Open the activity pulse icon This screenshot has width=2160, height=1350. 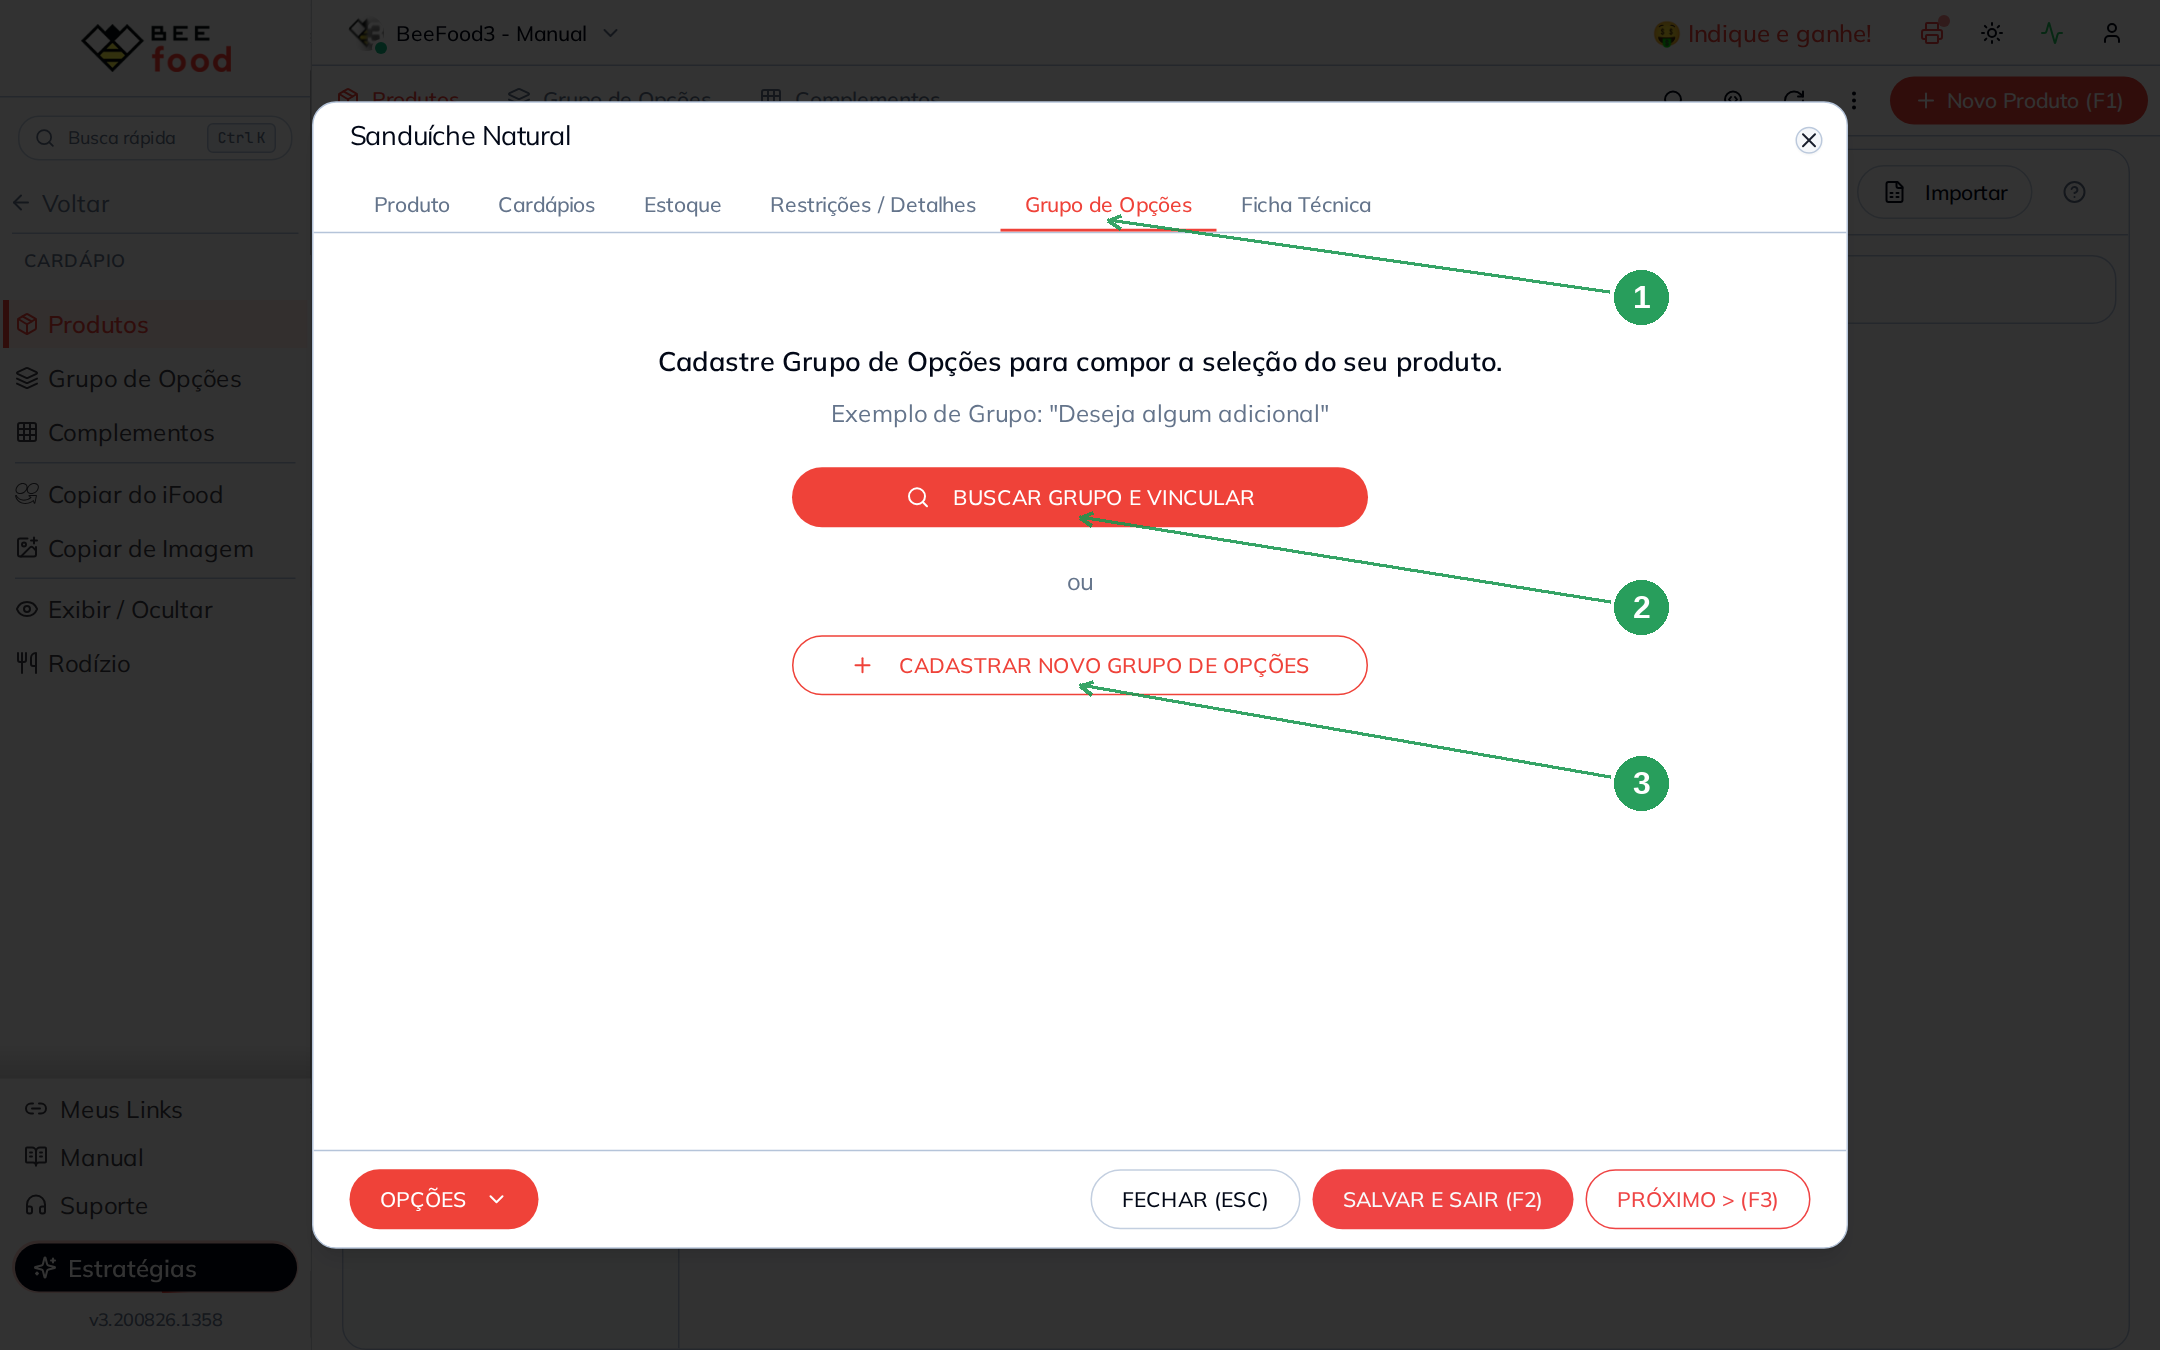(x=2052, y=33)
